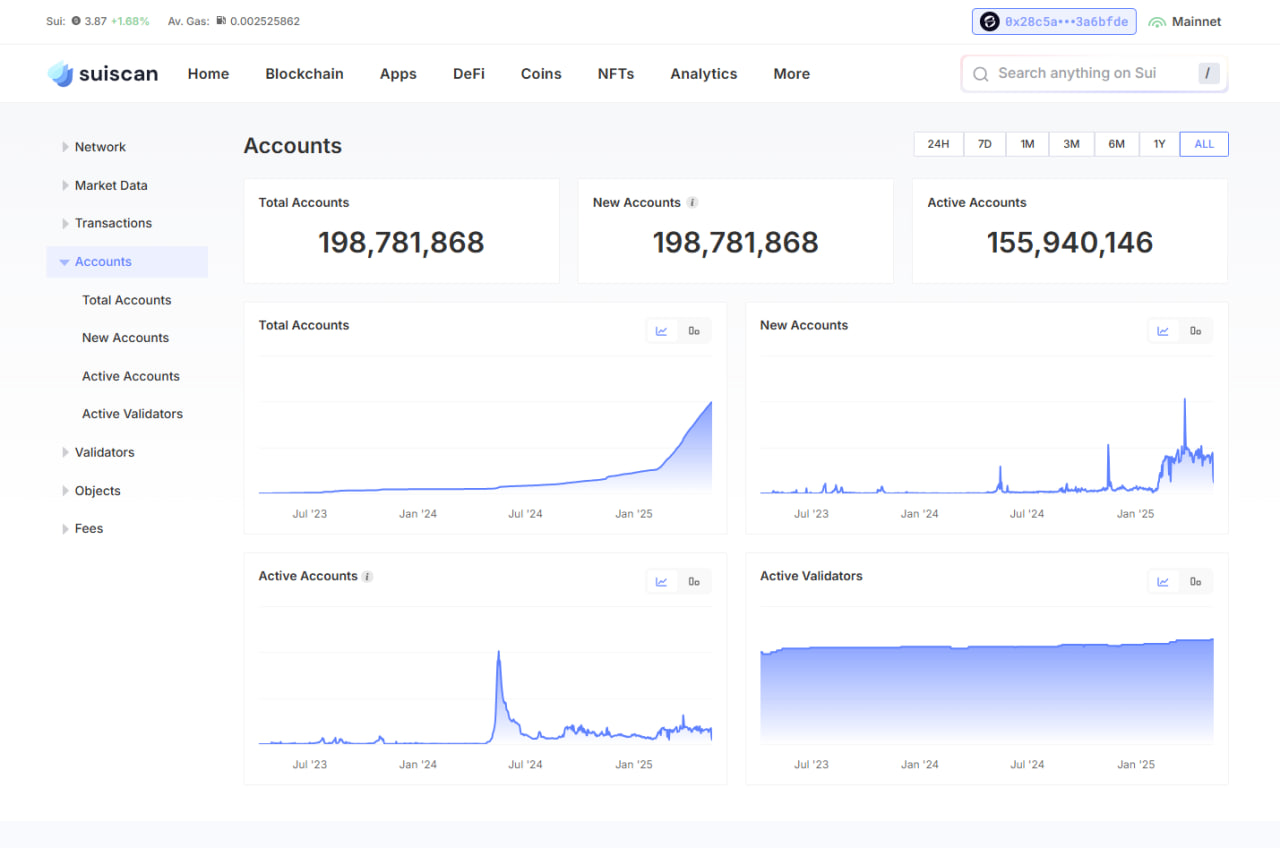Image resolution: width=1280 pixels, height=848 pixels.
Task: Click the info icon beside New Accounts
Action: click(692, 203)
